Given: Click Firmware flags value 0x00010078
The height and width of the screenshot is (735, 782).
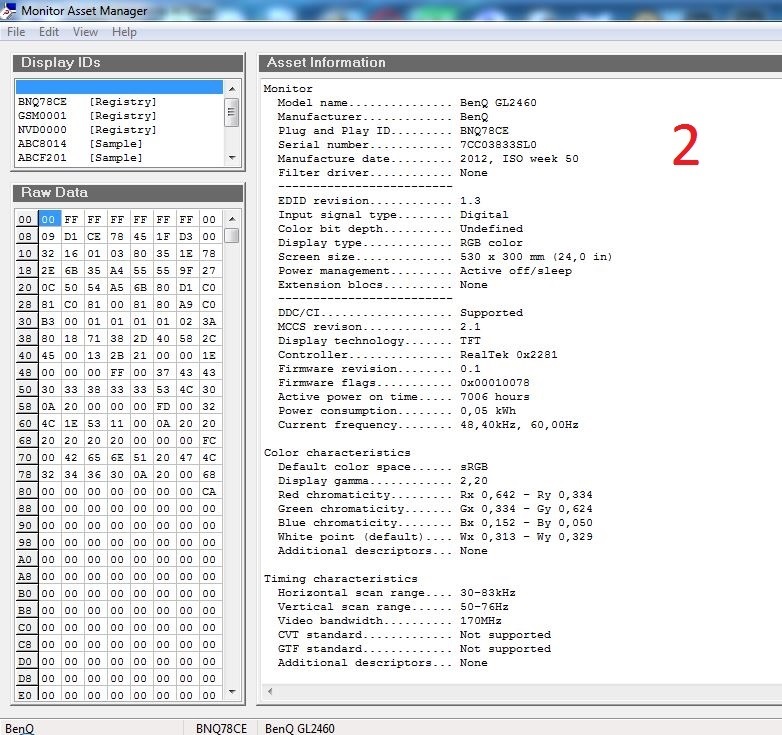Looking at the screenshot, I should coord(495,382).
